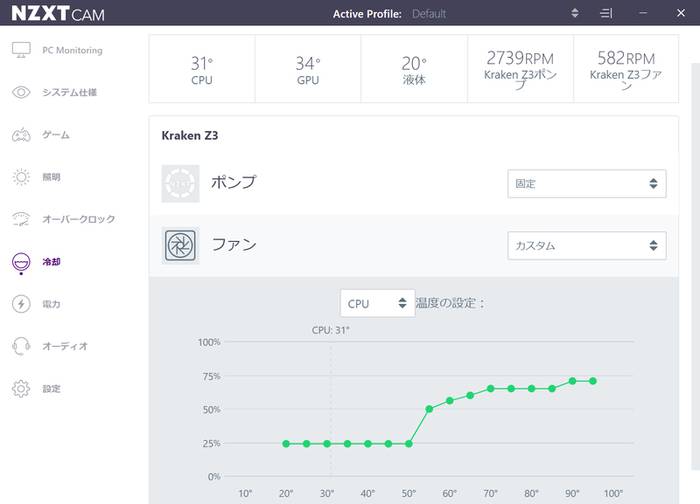Viewport: 700px width, 504px height.
Task: Open the オーバークロック gauge icon
Action: (x=21, y=219)
